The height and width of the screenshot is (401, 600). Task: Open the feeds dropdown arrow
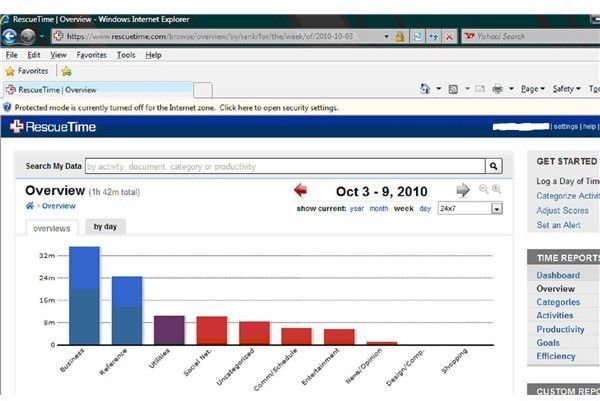(467, 89)
